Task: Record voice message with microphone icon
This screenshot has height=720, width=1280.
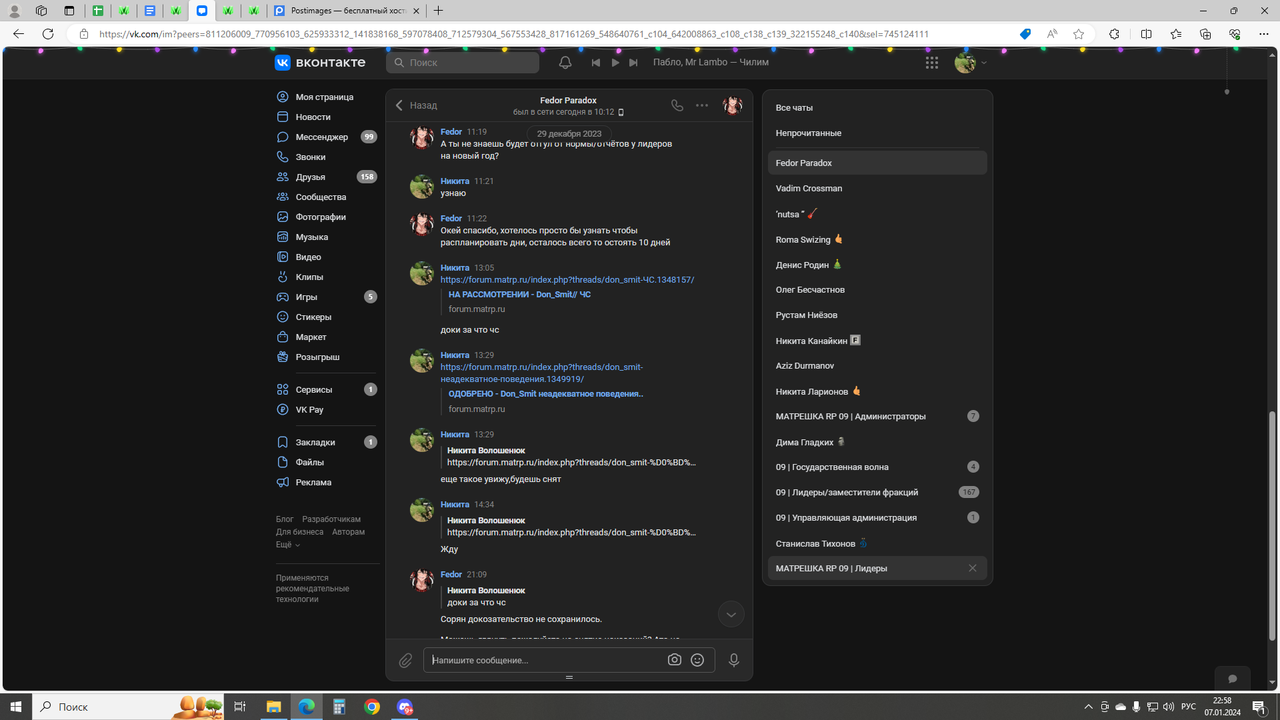Action: [734, 660]
